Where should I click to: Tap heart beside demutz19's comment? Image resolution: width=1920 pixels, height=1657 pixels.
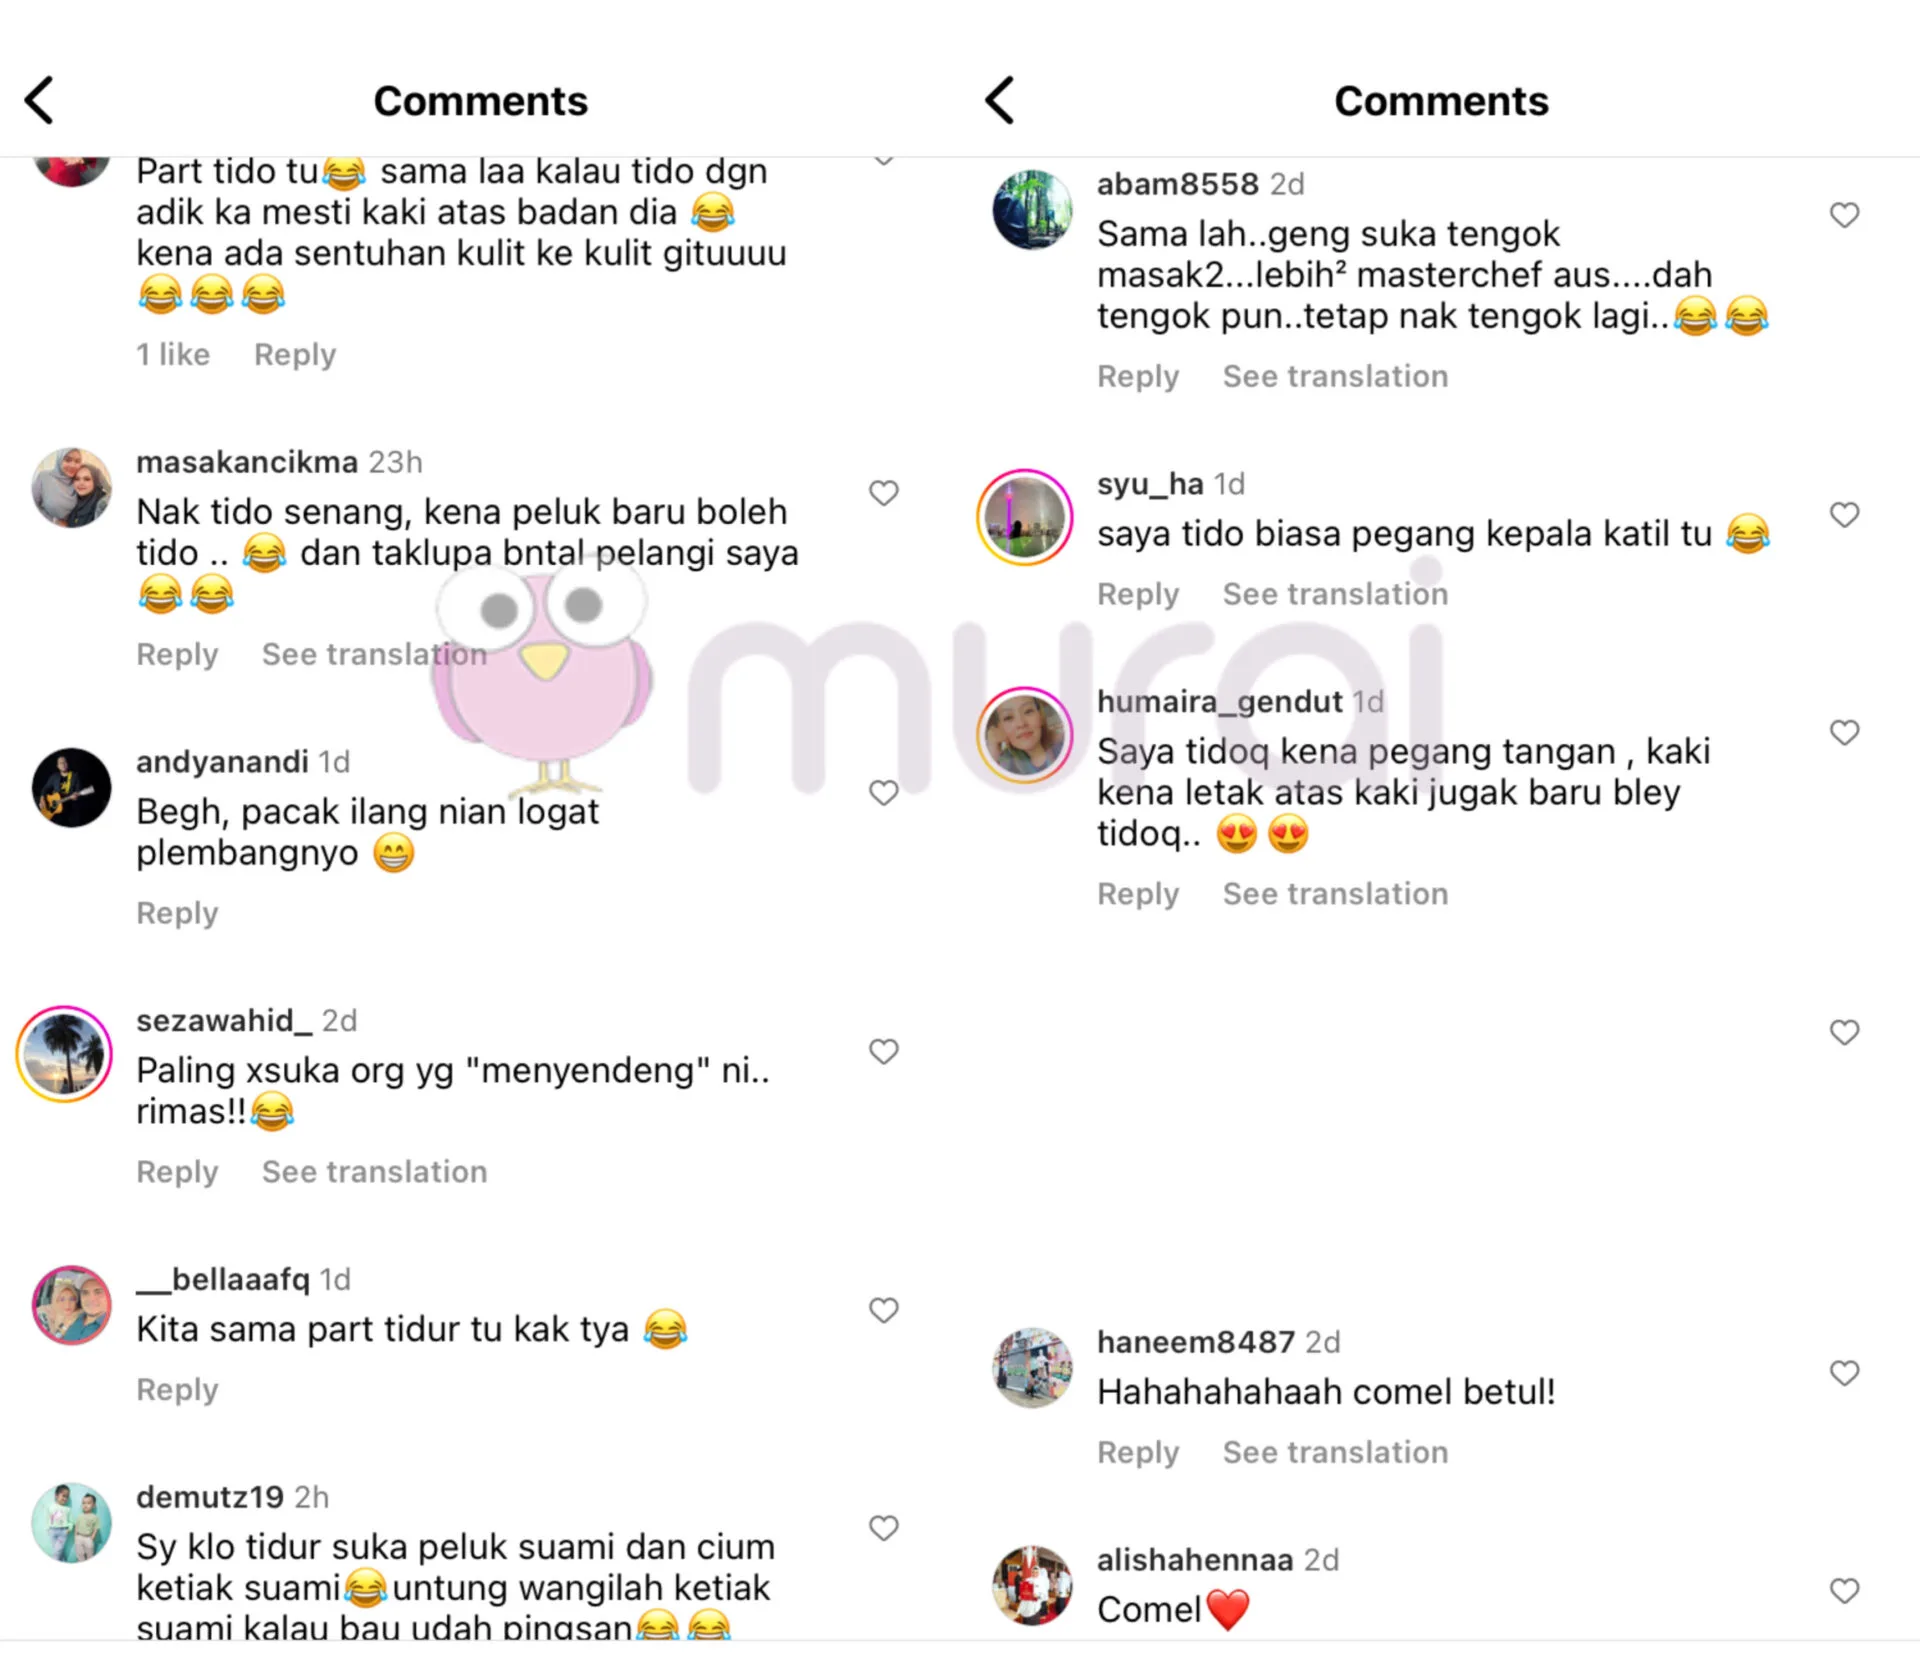point(883,1528)
